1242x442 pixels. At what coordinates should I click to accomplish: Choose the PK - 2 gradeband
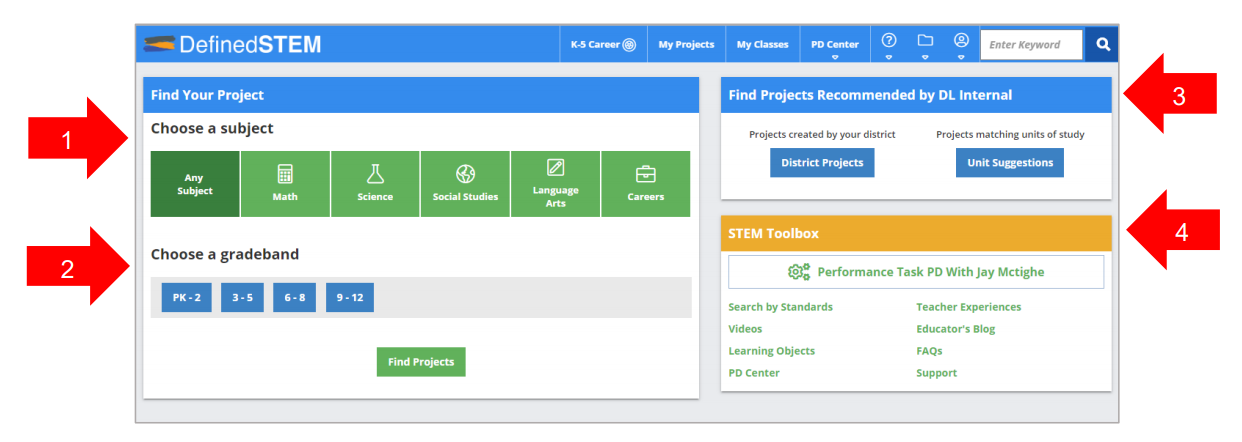187,298
